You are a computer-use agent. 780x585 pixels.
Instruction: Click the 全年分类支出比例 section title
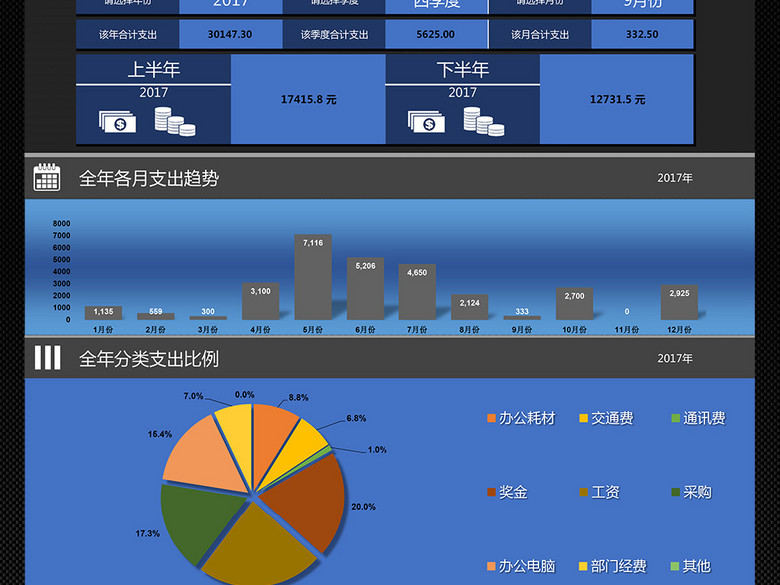pos(149,359)
